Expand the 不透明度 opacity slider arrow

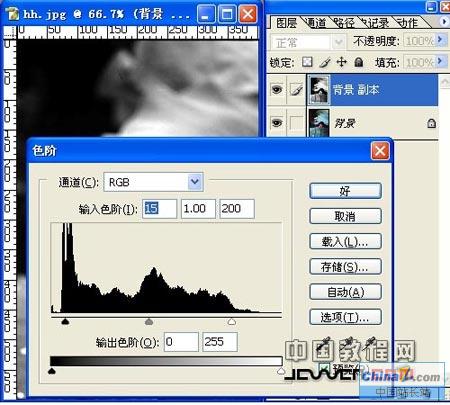(x=441, y=40)
